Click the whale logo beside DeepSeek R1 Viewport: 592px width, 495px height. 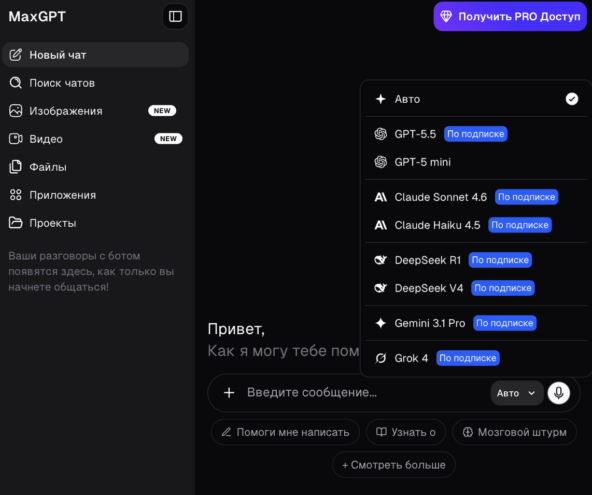pyautogui.click(x=381, y=260)
